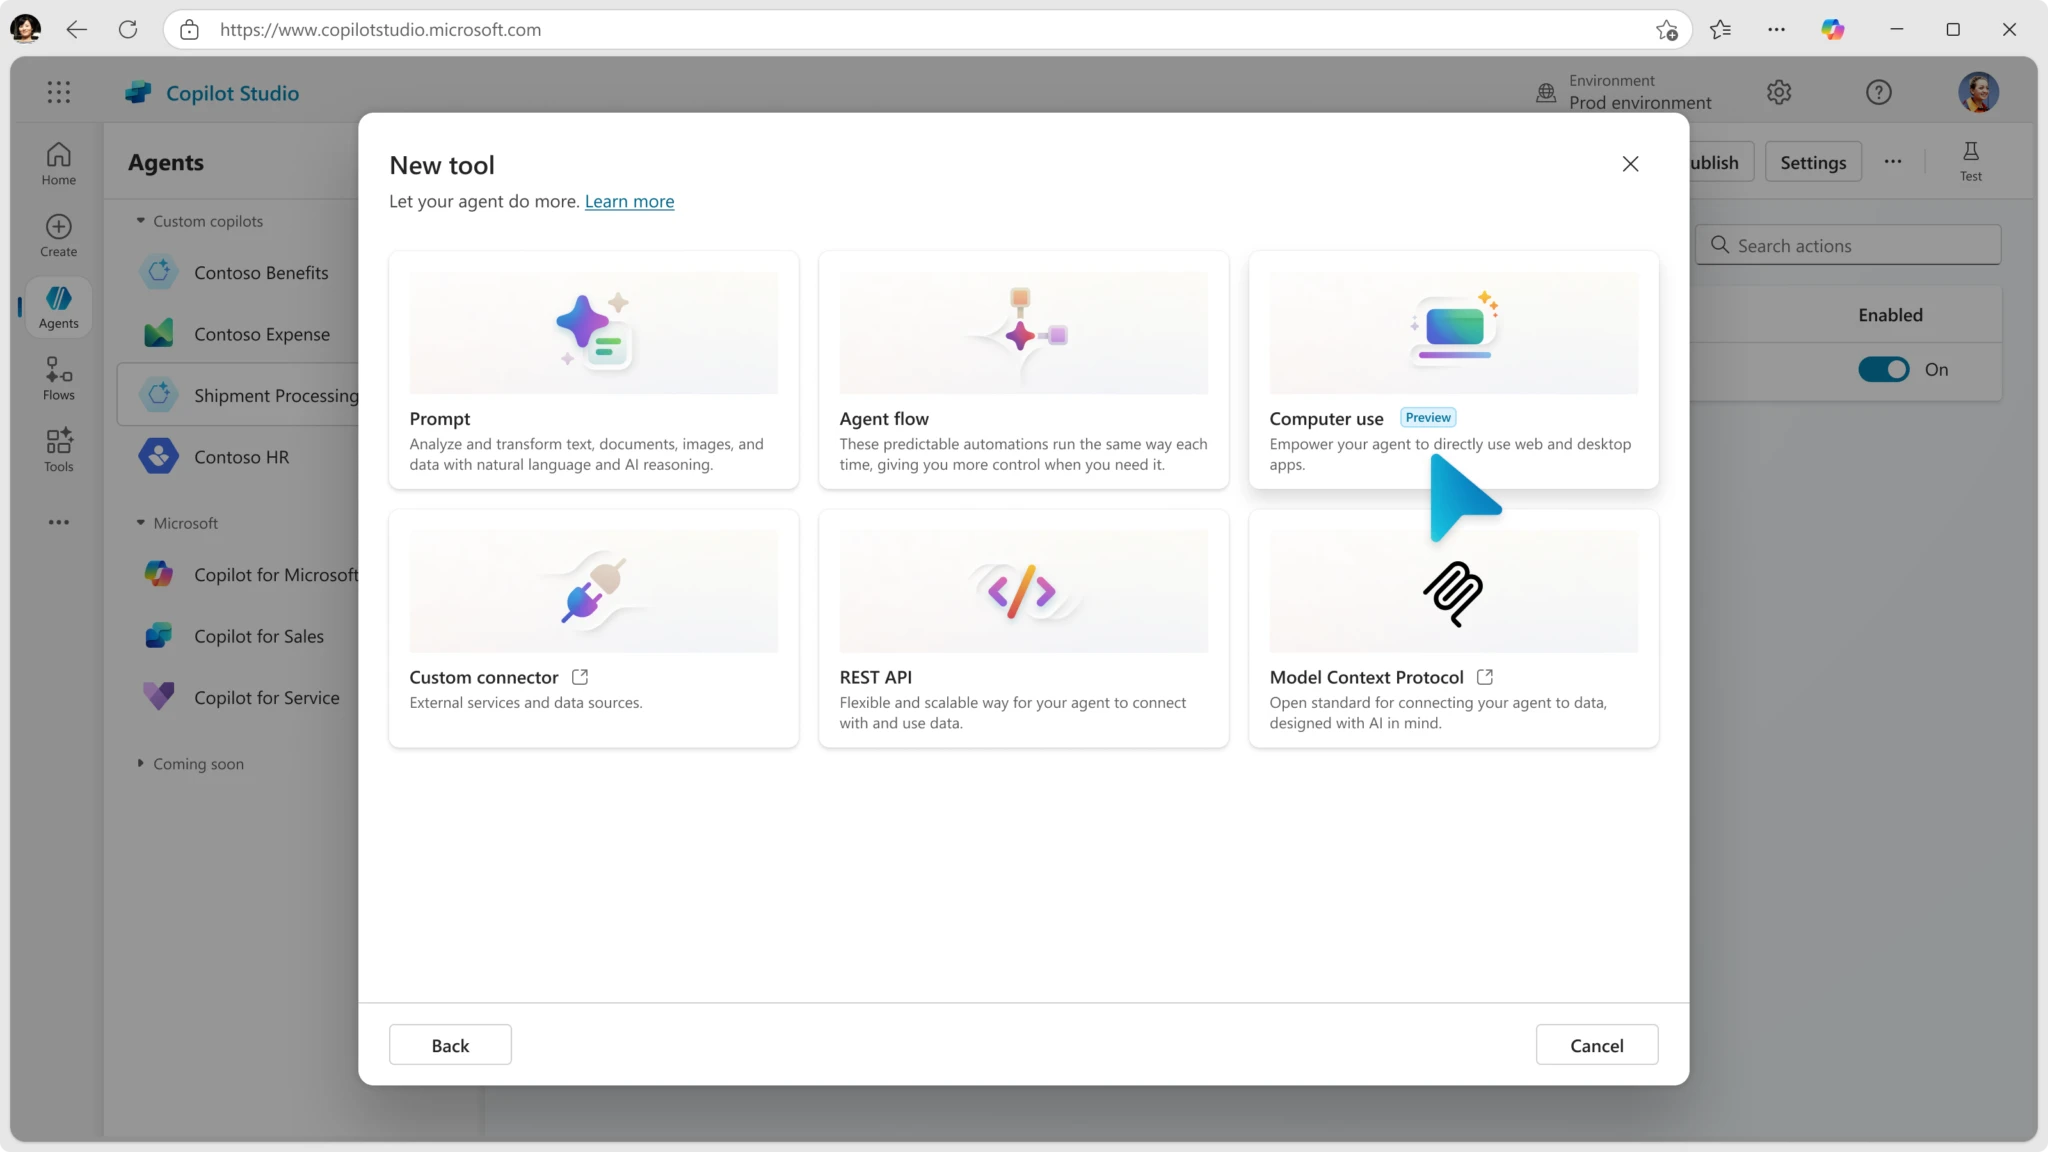Click the Agents icon in sidebar

click(x=58, y=306)
